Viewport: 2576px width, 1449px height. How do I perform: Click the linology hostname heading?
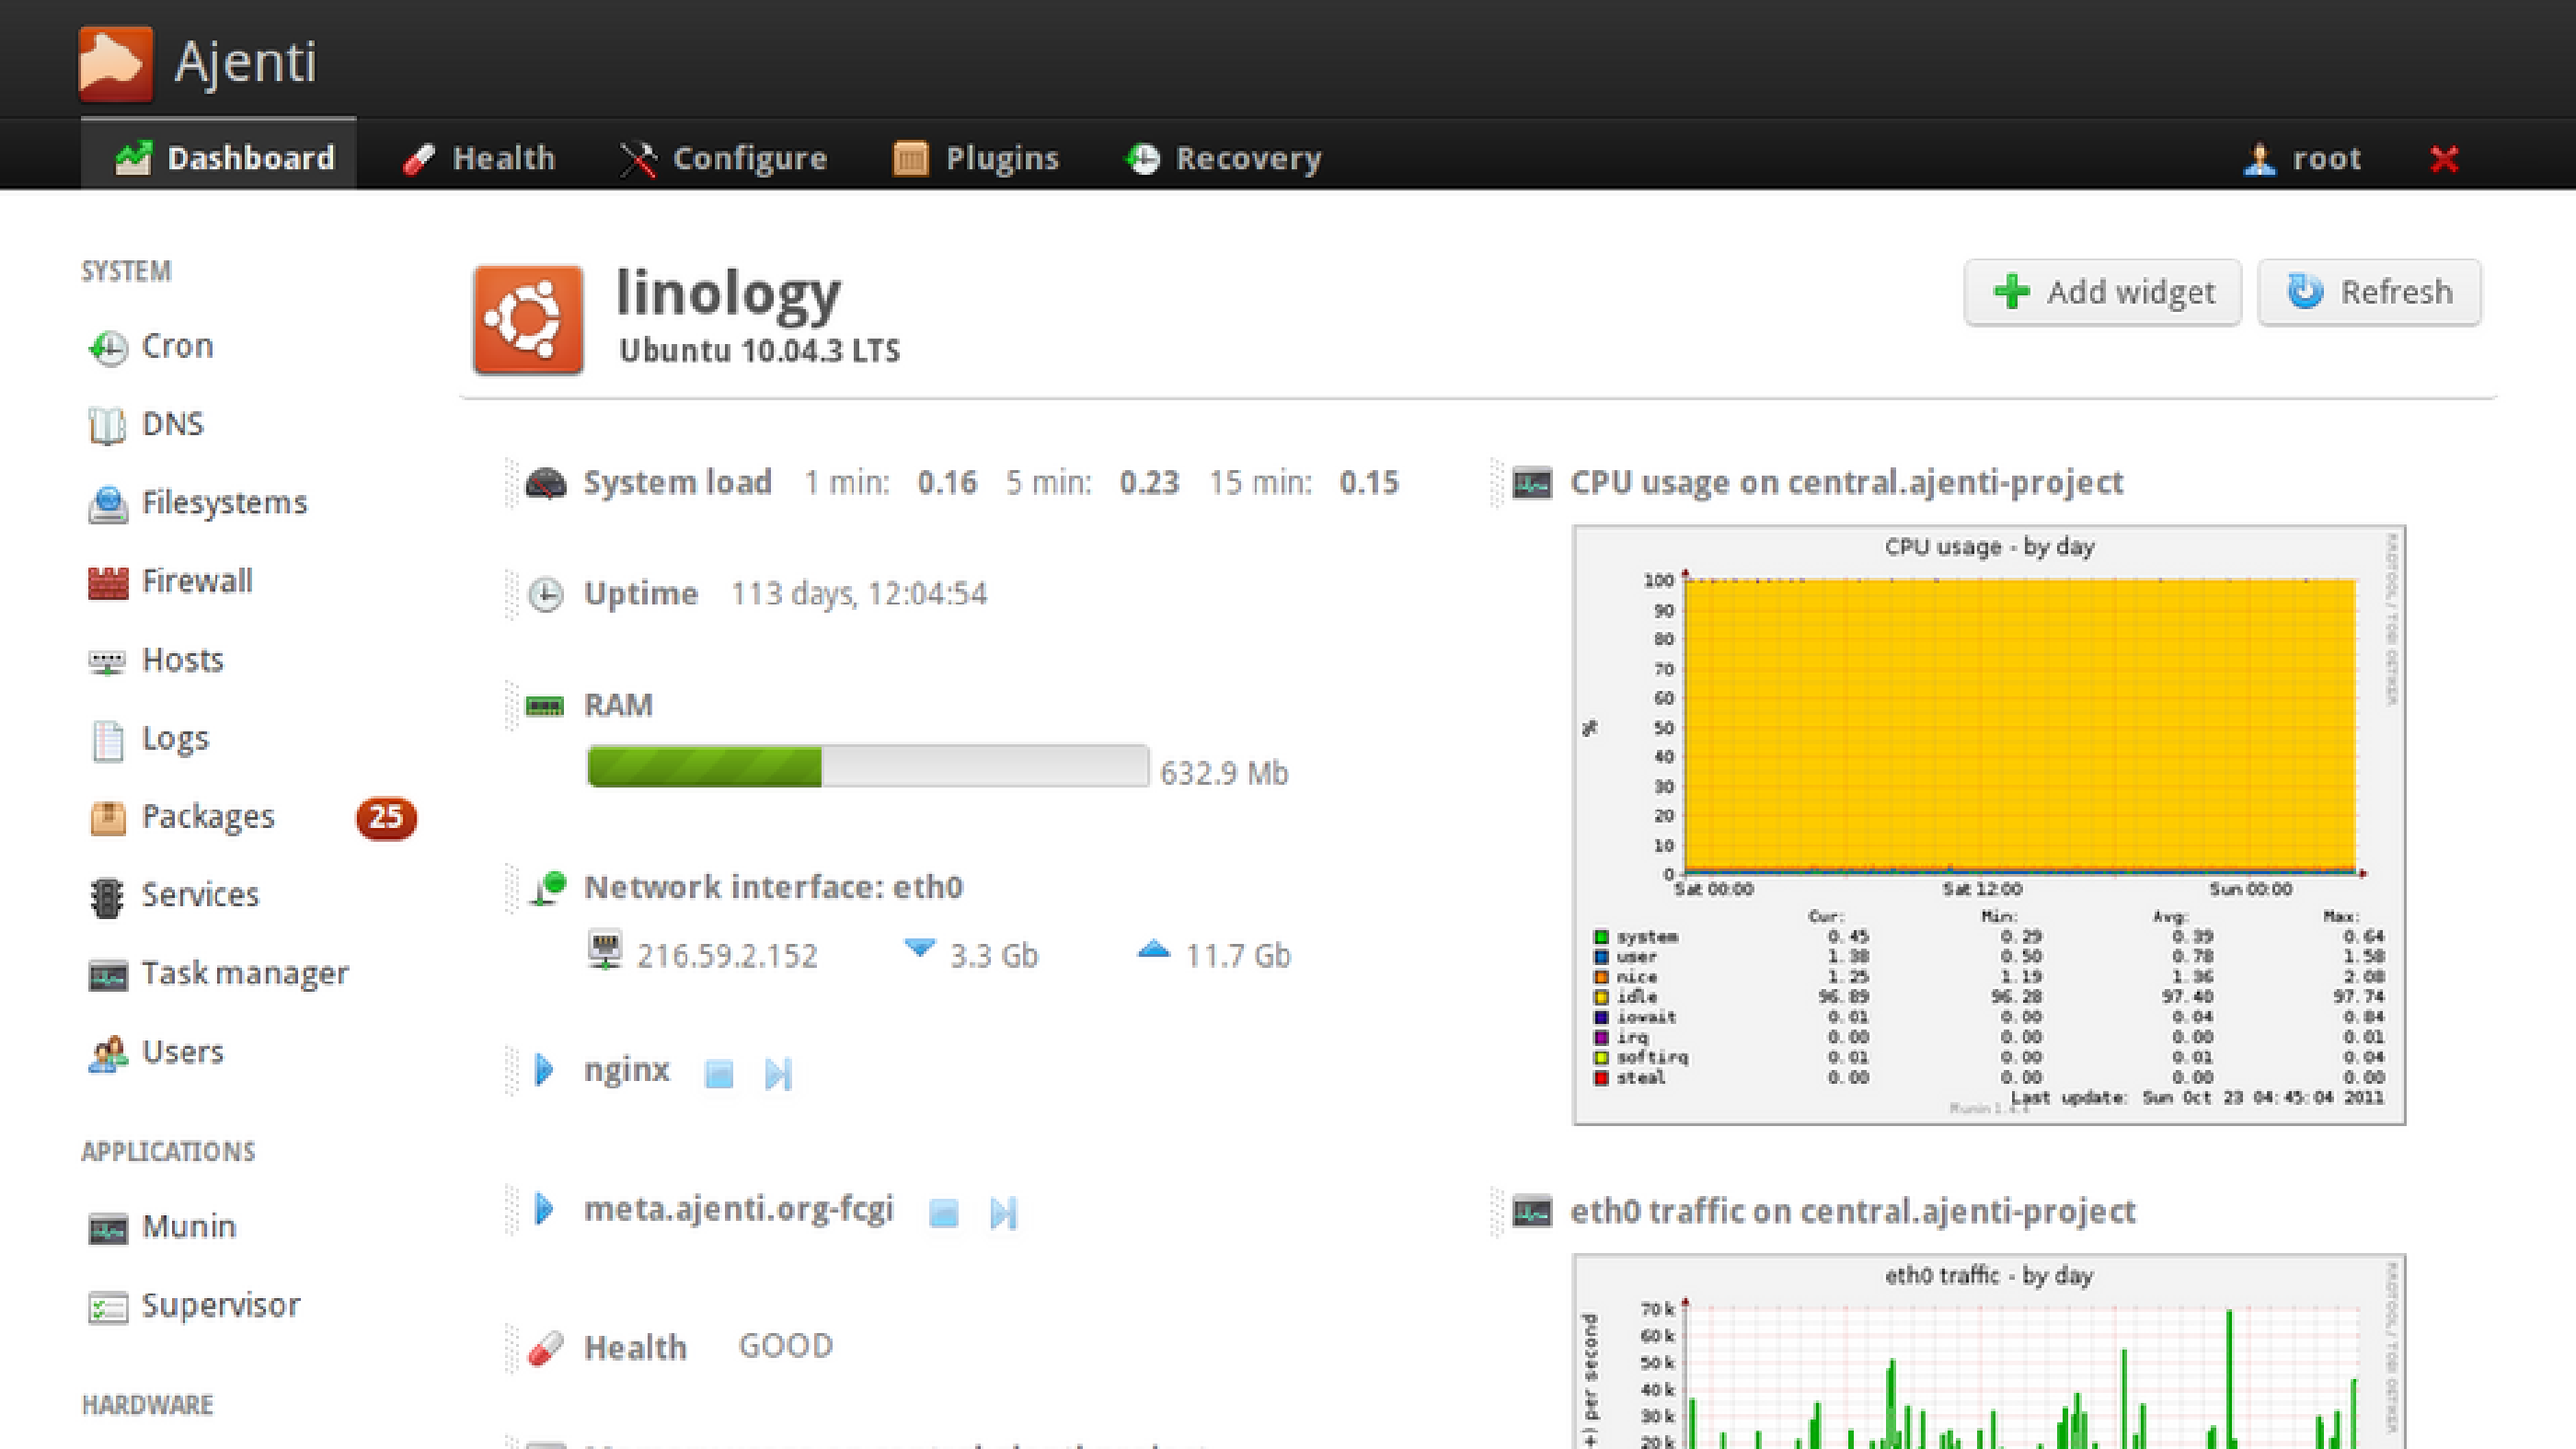[x=728, y=296]
